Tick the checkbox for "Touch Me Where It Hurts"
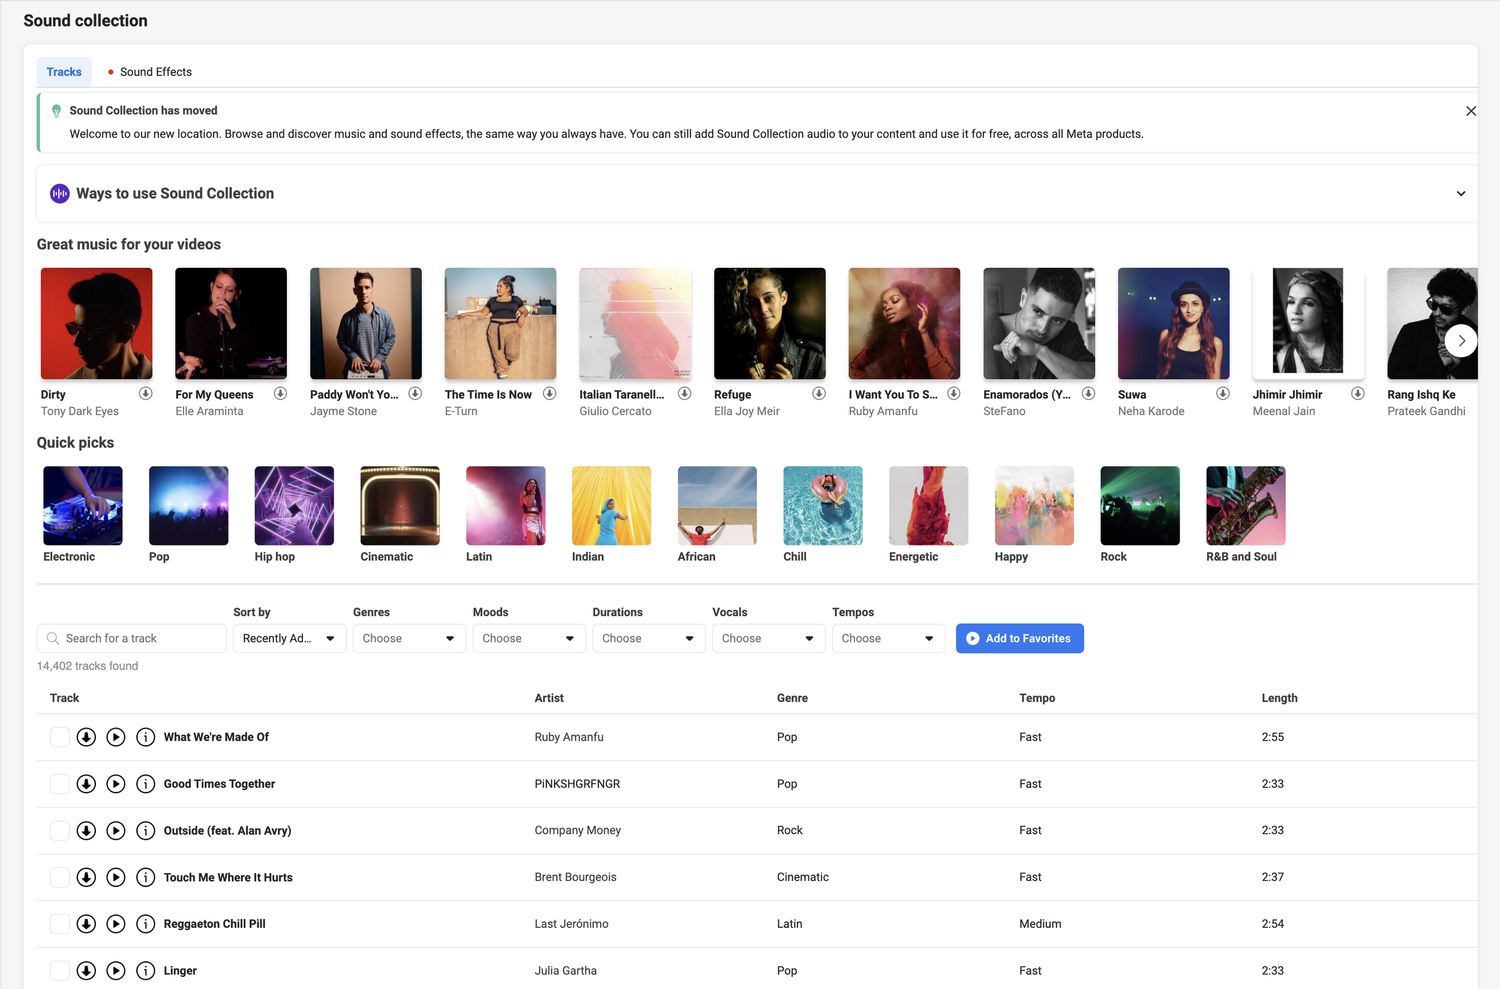 59,877
